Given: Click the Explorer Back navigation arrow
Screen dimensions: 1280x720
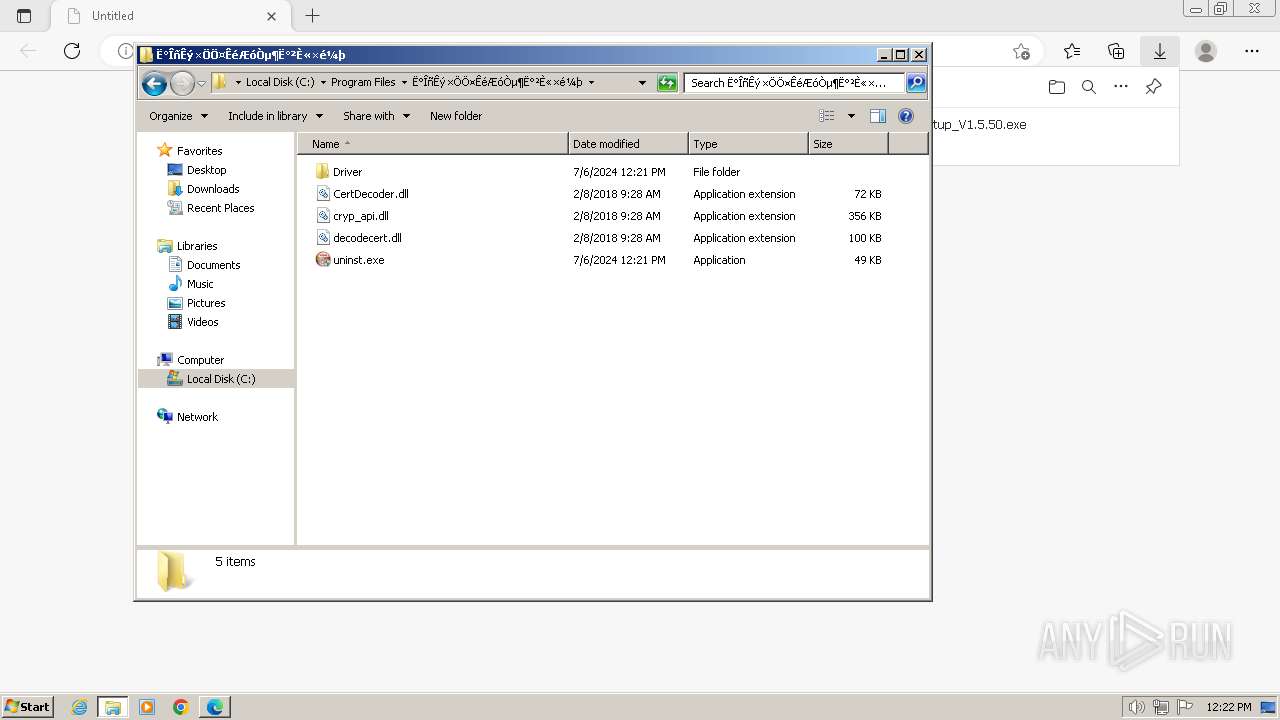Looking at the screenshot, I should 154,83.
